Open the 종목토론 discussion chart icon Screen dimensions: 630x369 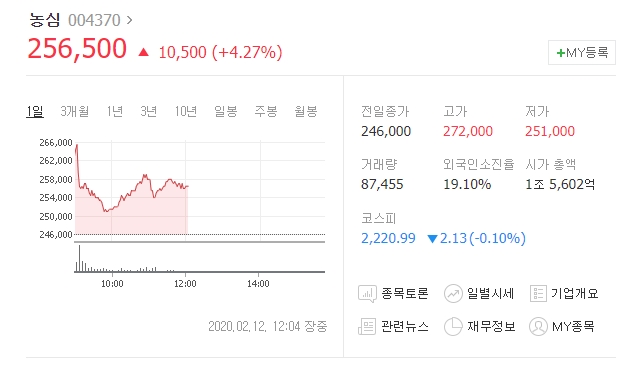pyautogui.click(x=367, y=293)
